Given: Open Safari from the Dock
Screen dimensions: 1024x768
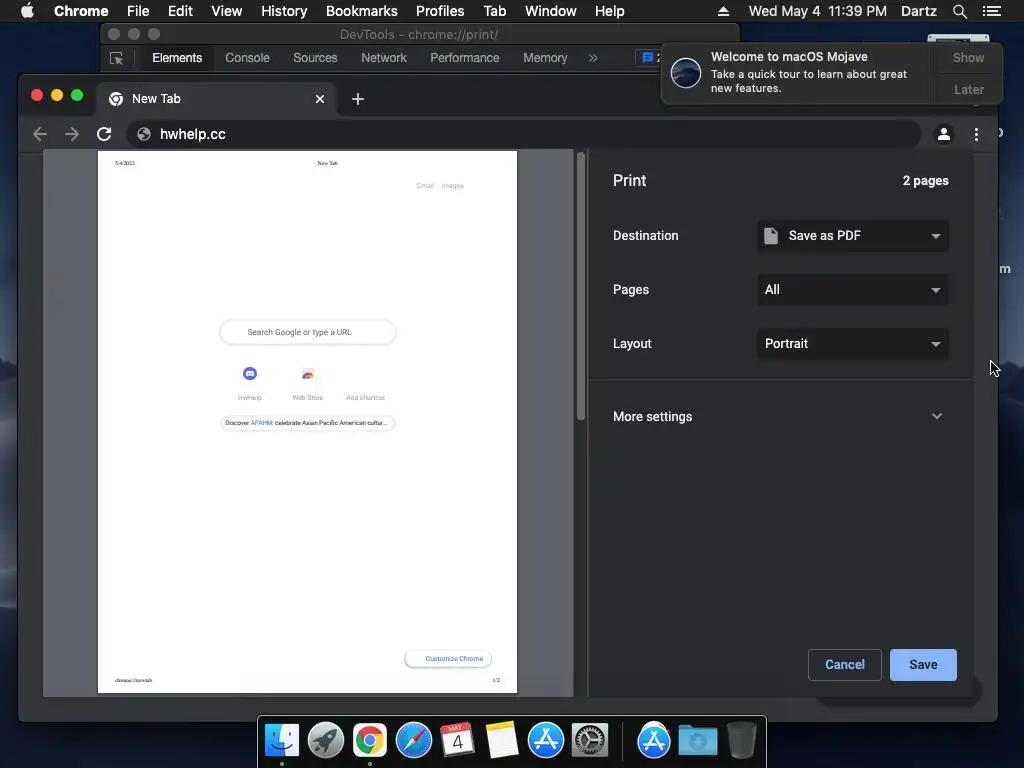Looking at the screenshot, I should [x=413, y=741].
